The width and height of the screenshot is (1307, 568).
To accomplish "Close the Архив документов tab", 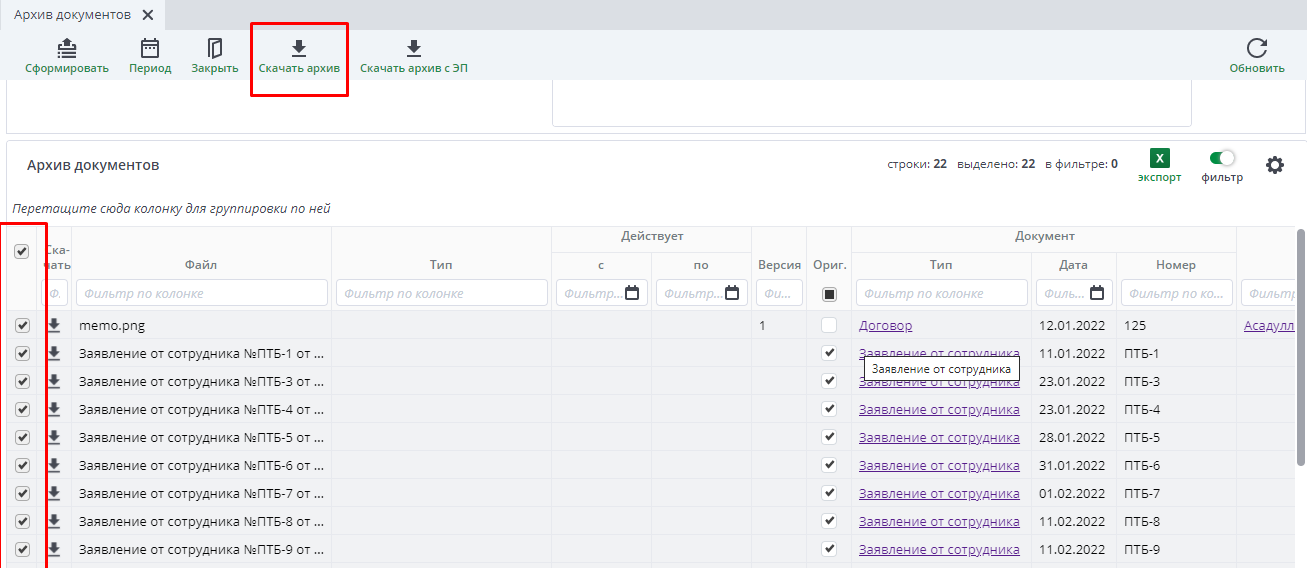I will (x=148, y=15).
